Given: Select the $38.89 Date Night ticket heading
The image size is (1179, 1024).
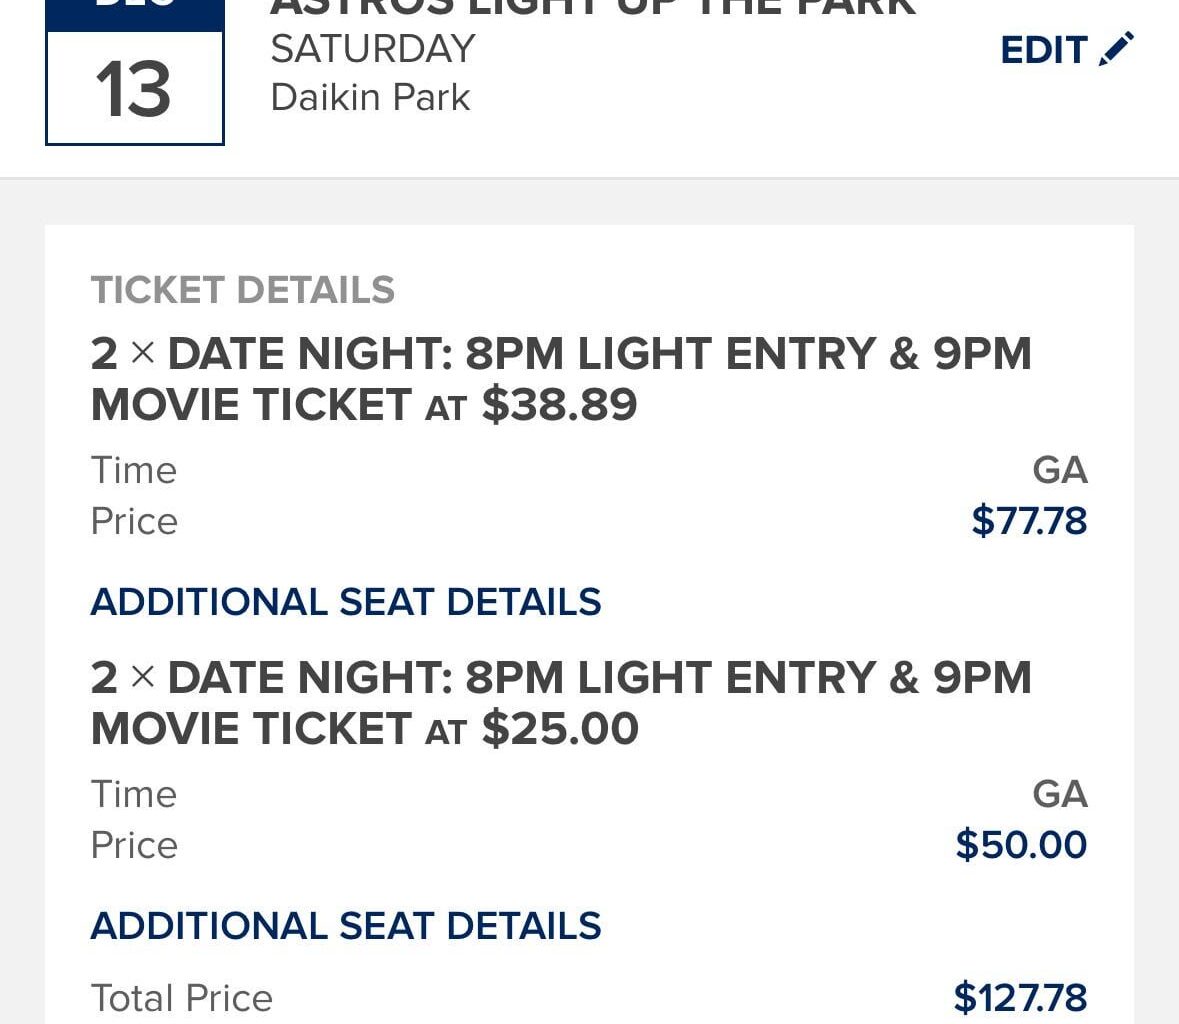Looking at the screenshot, I should (560, 378).
